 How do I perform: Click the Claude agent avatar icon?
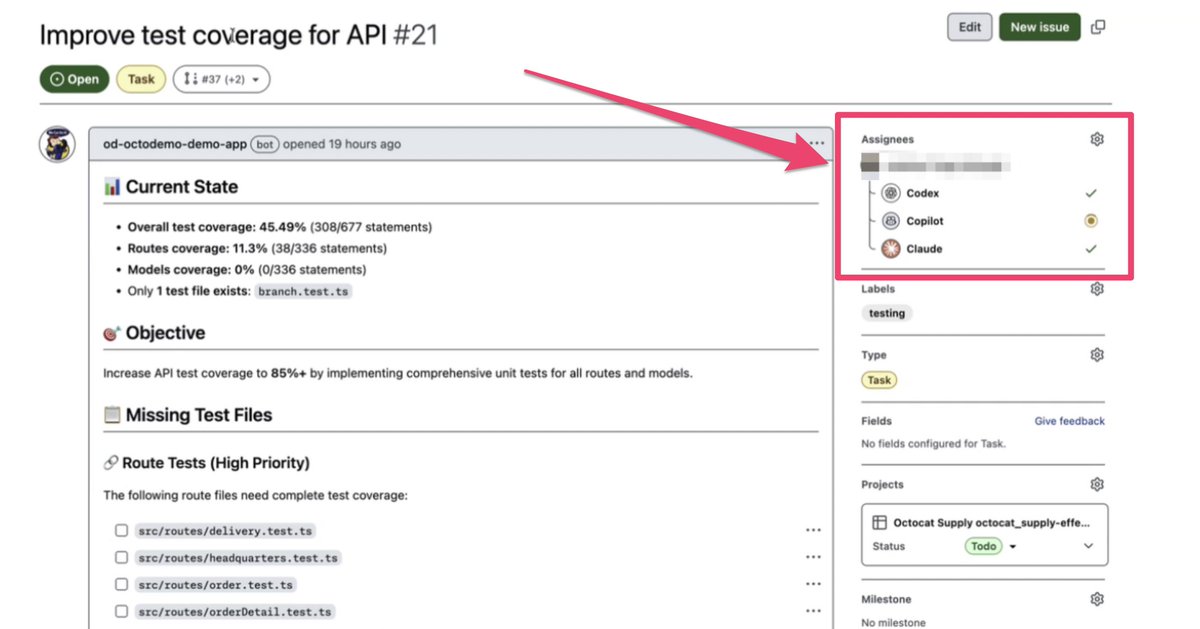coord(890,249)
